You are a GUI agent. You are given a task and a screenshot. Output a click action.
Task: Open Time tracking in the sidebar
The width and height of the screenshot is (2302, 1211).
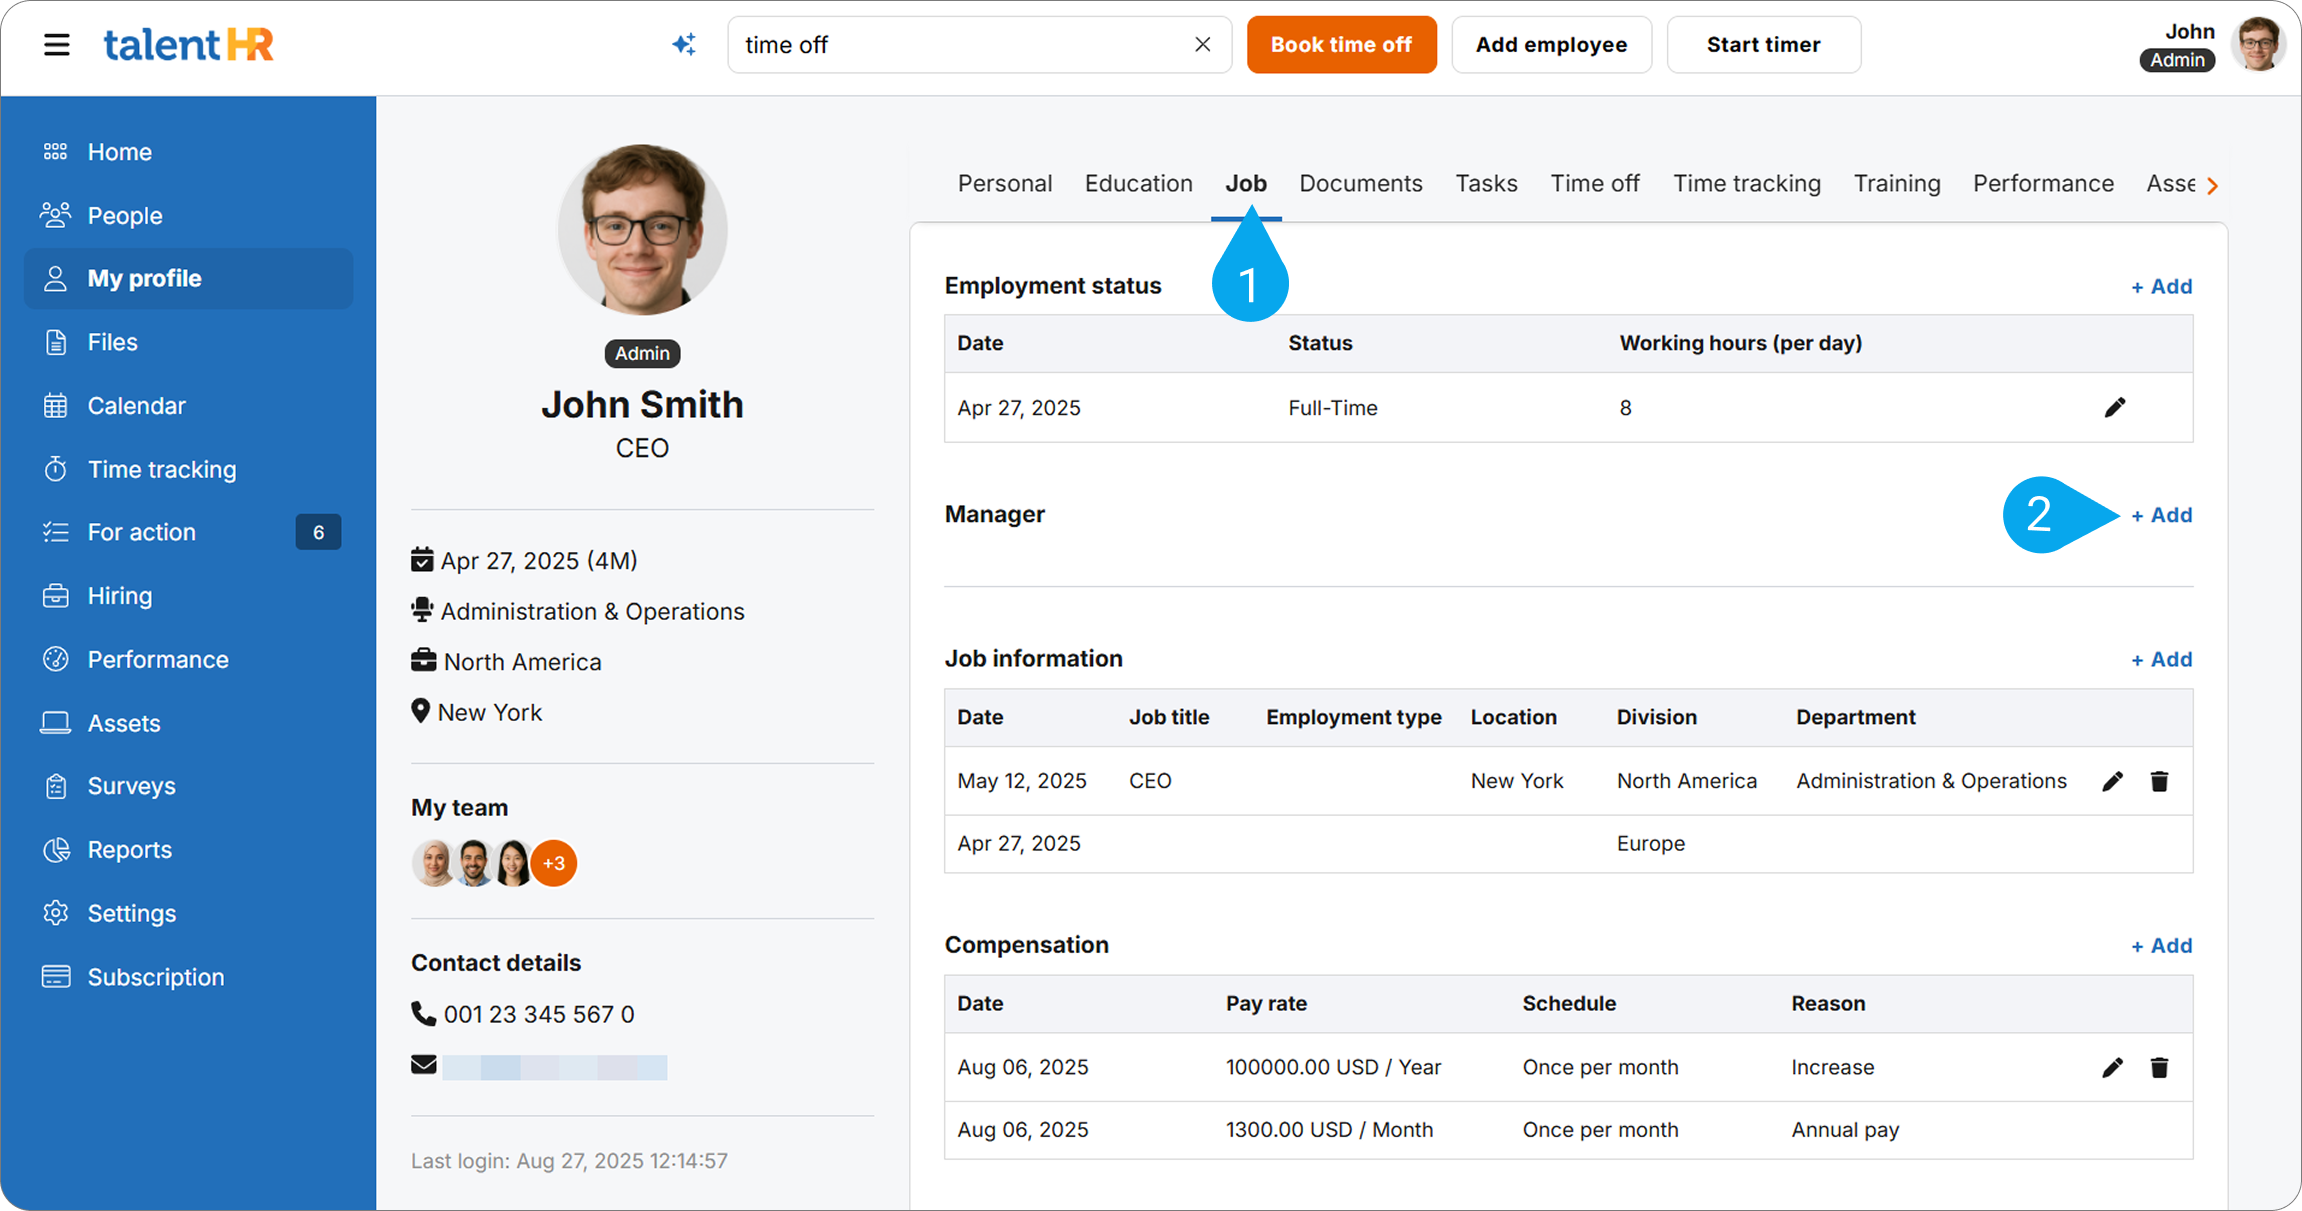click(x=161, y=469)
